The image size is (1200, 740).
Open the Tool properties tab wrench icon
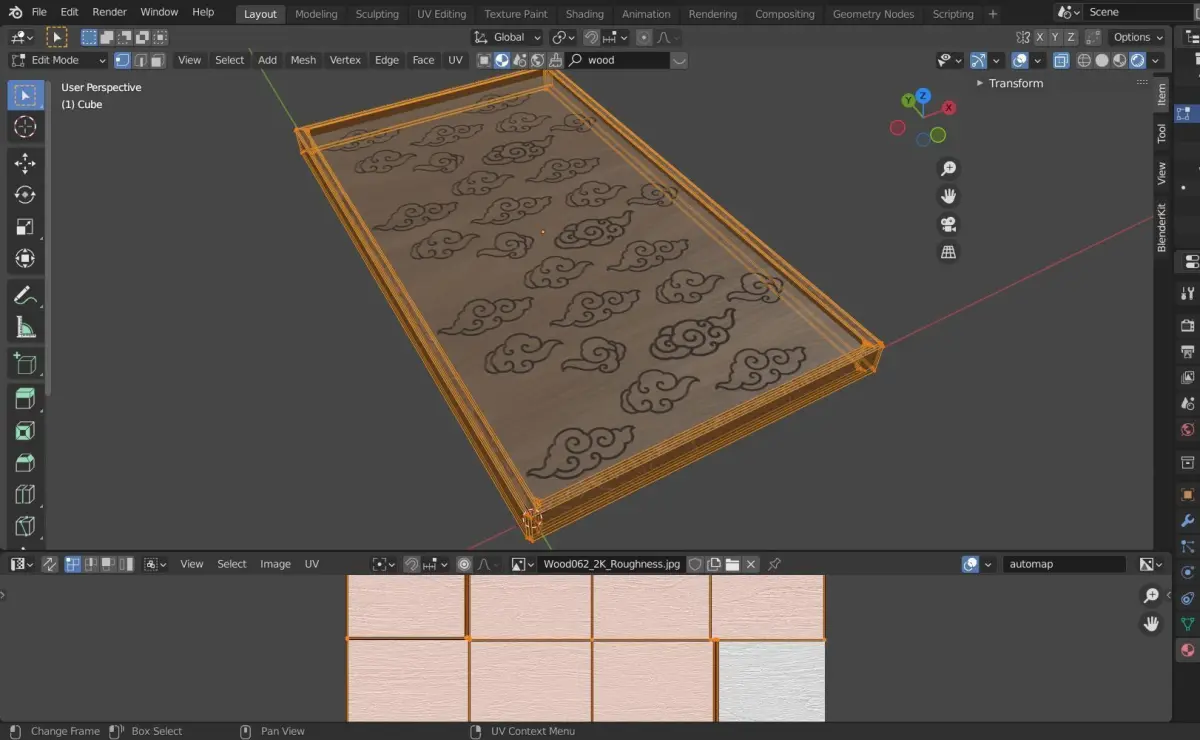click(x=1188, y=293)
